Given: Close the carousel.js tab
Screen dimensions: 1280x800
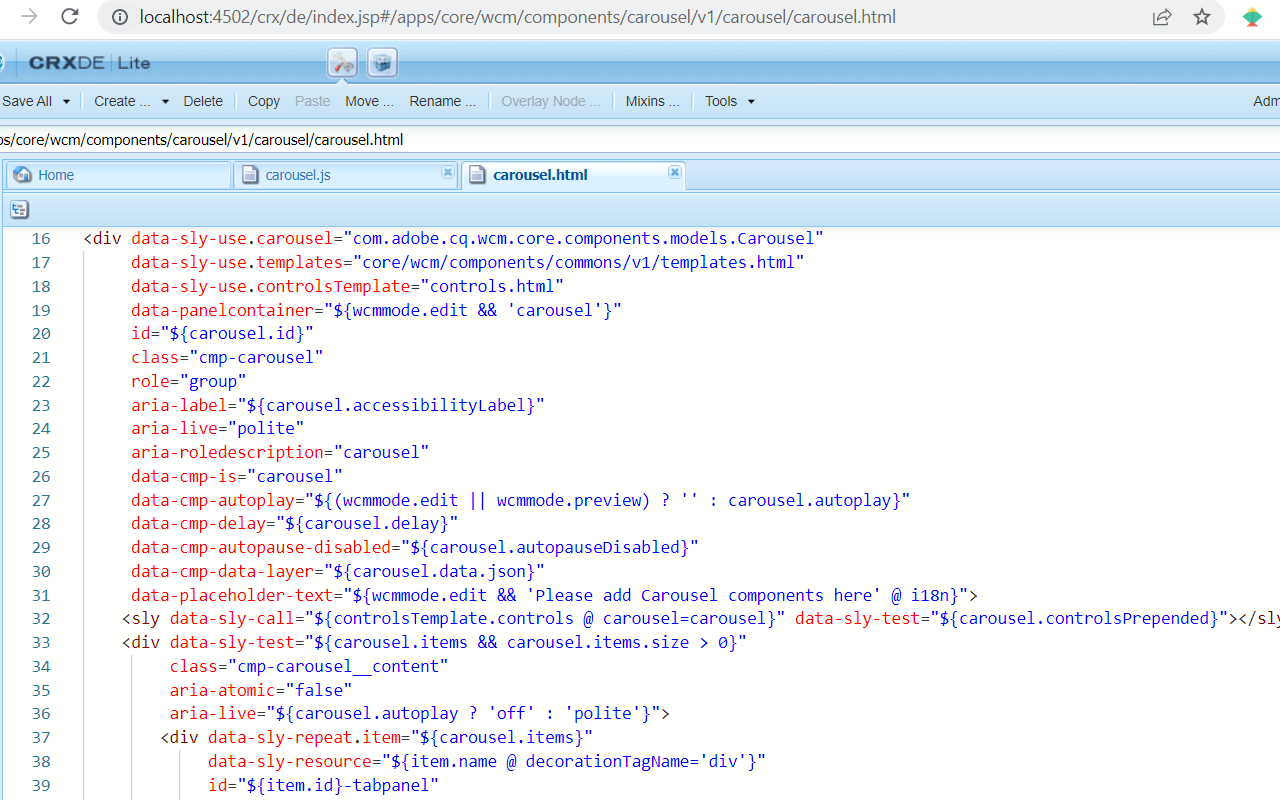Looking at the screenshot, I should pos(447,172).
